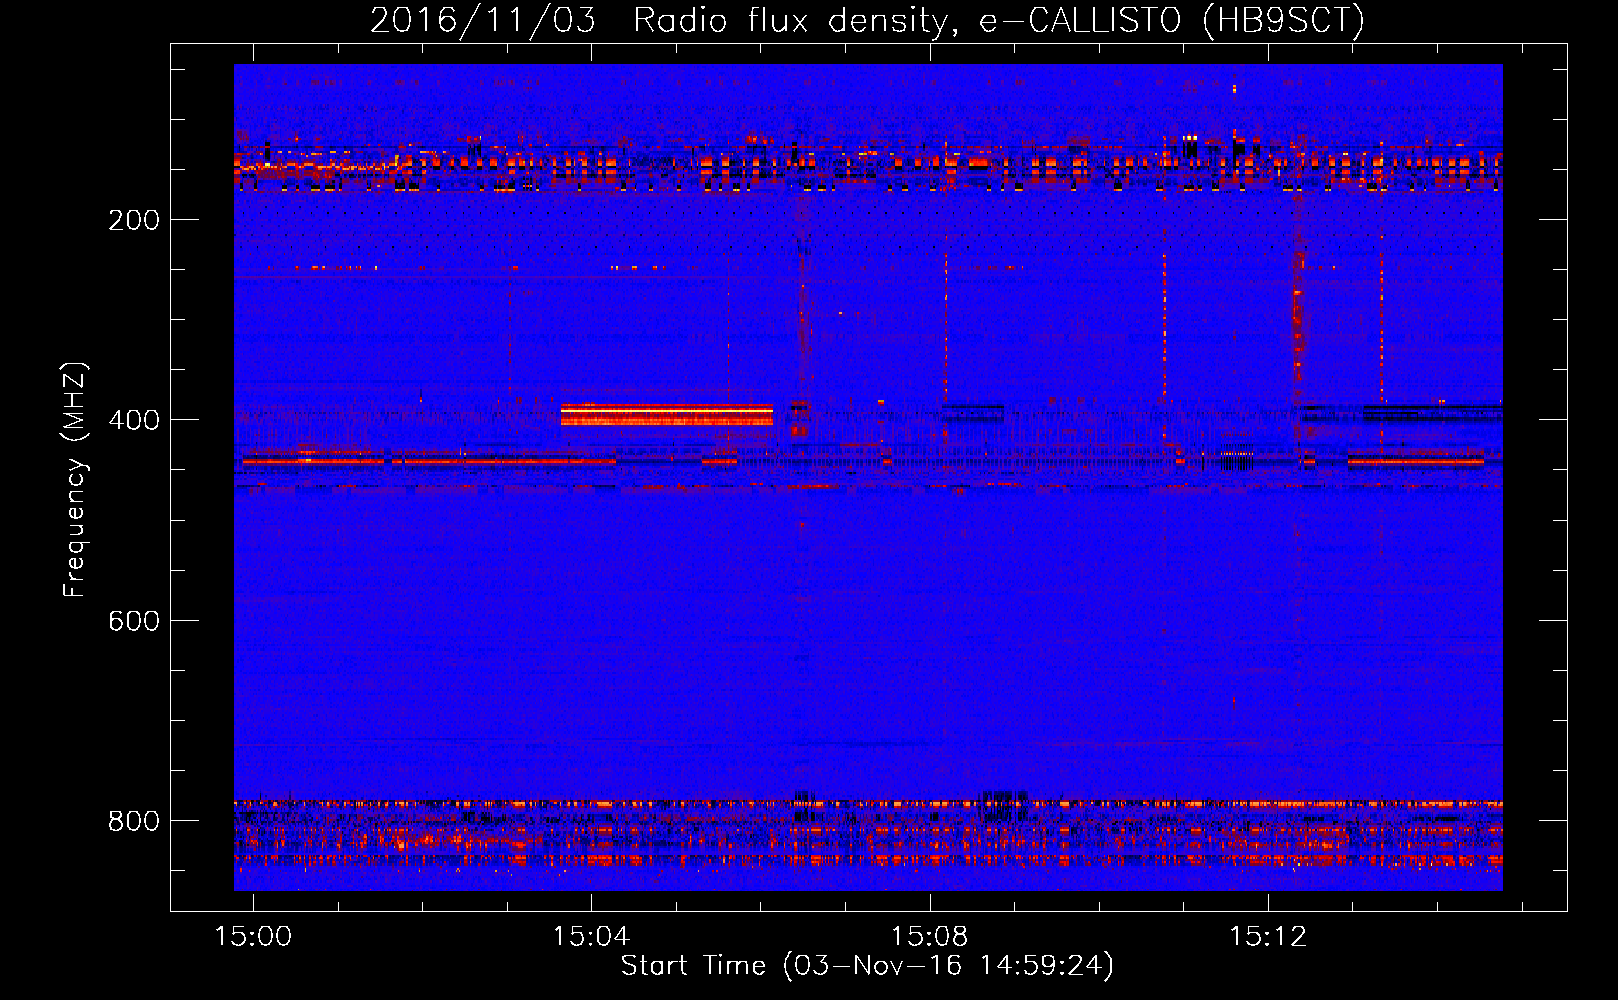Click the 15:08 time tick label
Viewport: 1618px width, 1000px height.
(x=930, y=936)
